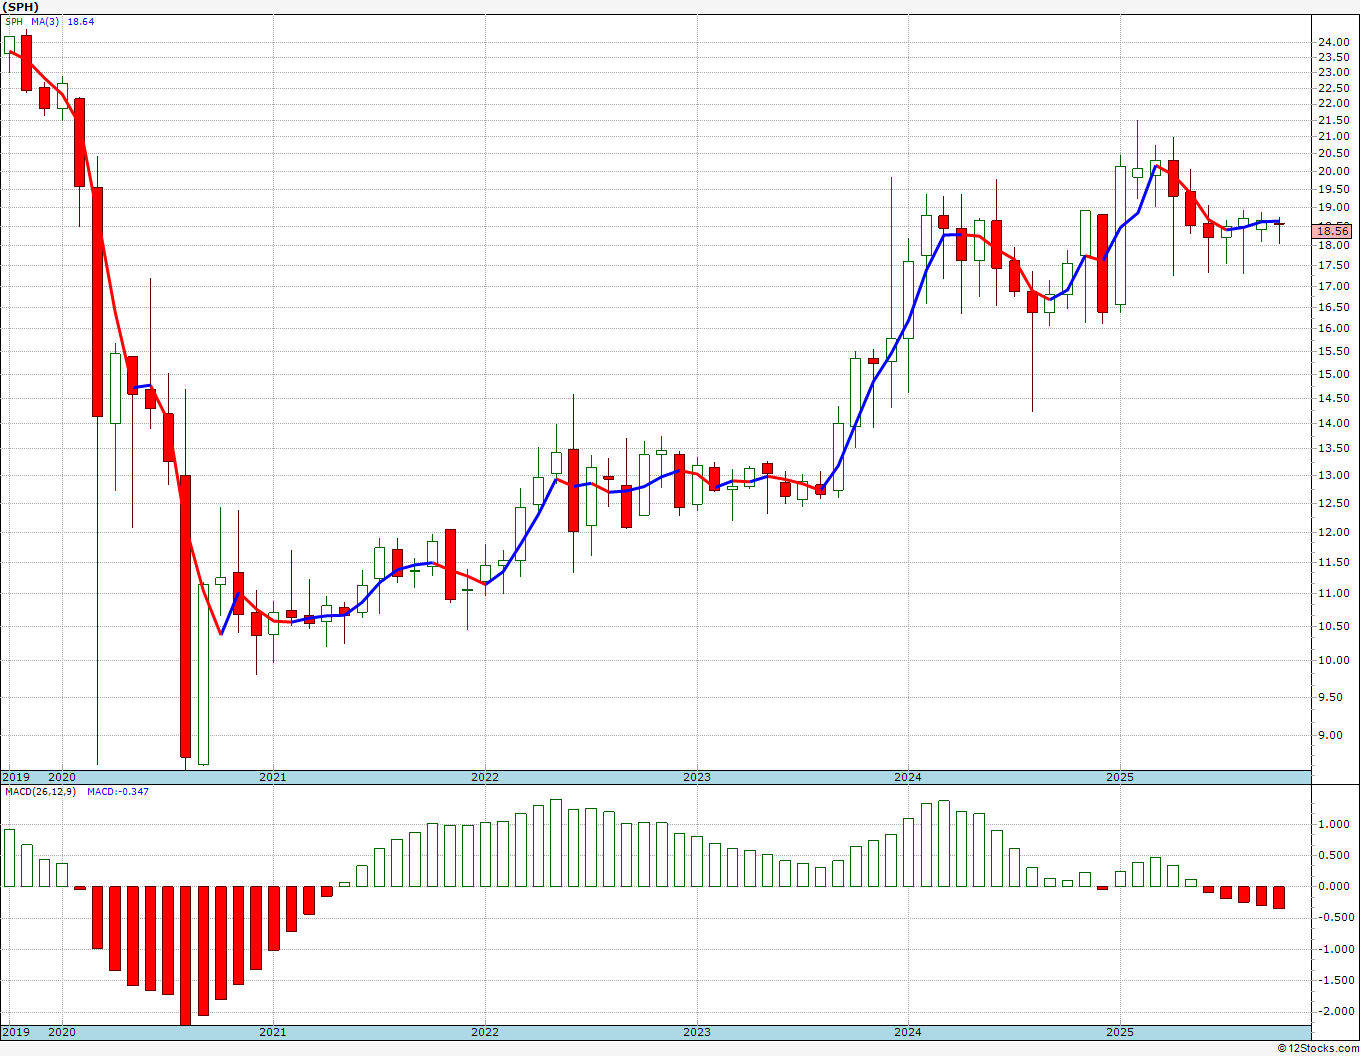Image resolution: width=1360 pixels, height=1056 pixels.
Task: Click the MA(3) indicator label
Action: click(x=45, y=21)
